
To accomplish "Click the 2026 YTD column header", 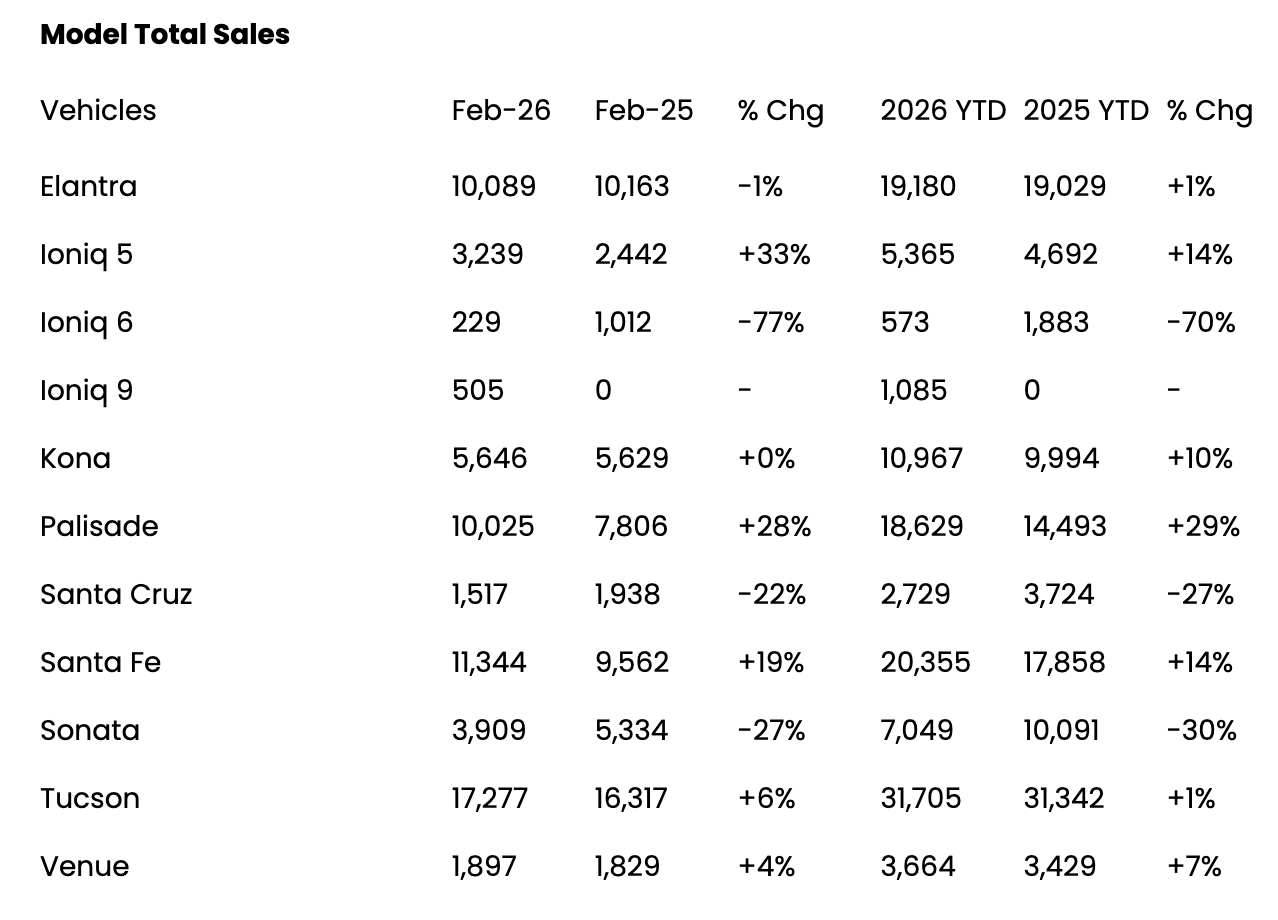I will point(943,110).
